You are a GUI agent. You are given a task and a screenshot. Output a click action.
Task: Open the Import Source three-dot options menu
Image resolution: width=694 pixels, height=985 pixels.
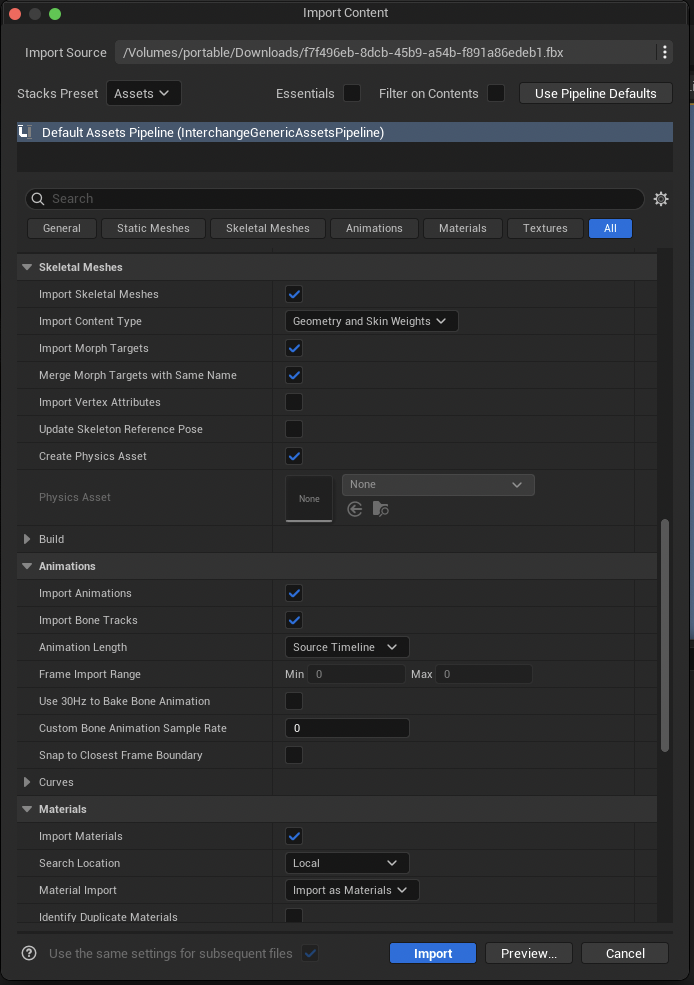pyautogui.click(x=664, y=52)
